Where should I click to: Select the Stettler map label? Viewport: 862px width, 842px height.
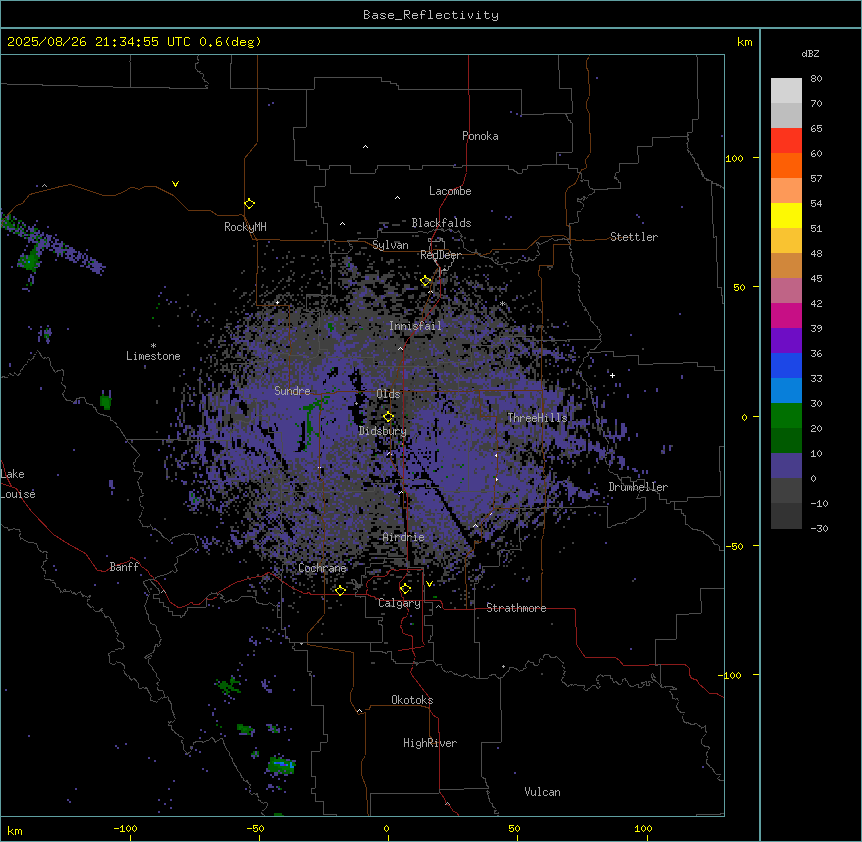pyautogui.click(x=634, y=237)
